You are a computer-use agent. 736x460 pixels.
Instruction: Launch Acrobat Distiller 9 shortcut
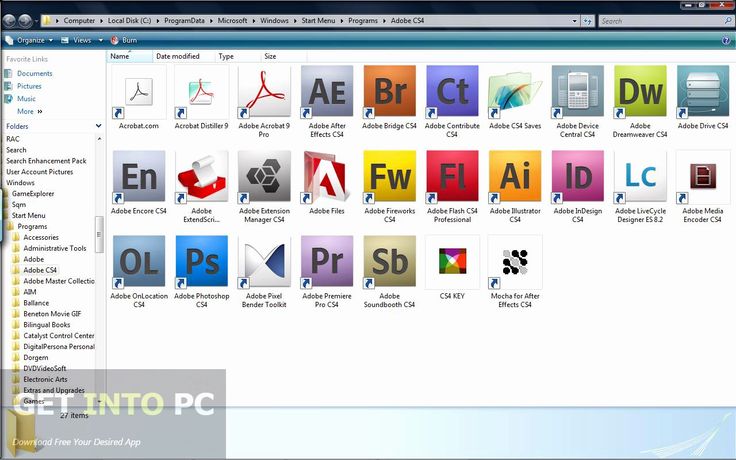coord(201,92)
